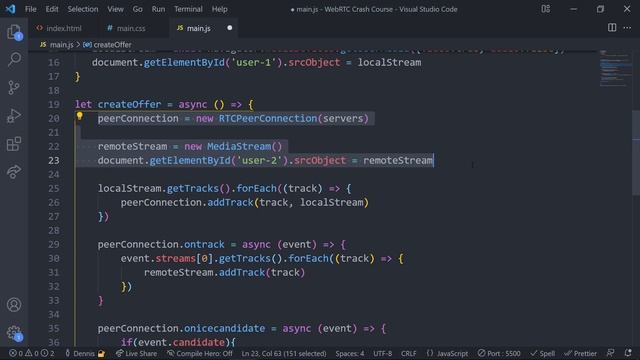Click the lightbulb code action on line 20
The height and width of the screenshot is (360, 640).
tap(80, 116)
